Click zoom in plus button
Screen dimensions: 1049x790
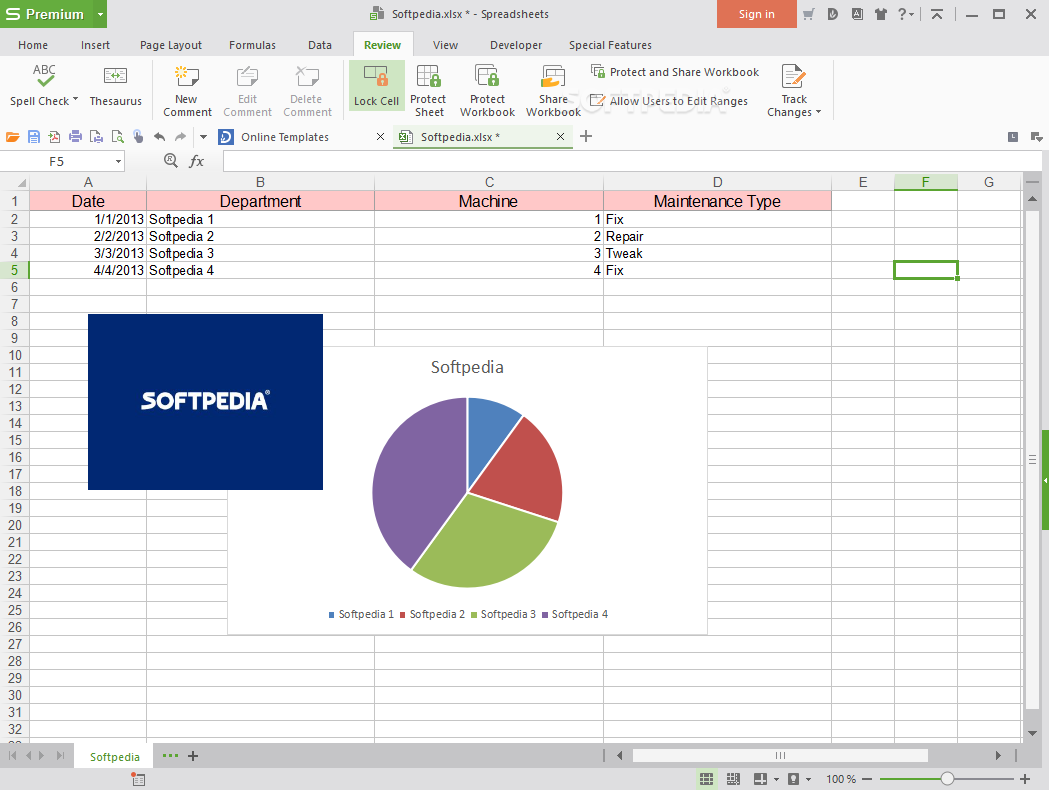[x=1024, y=779]
